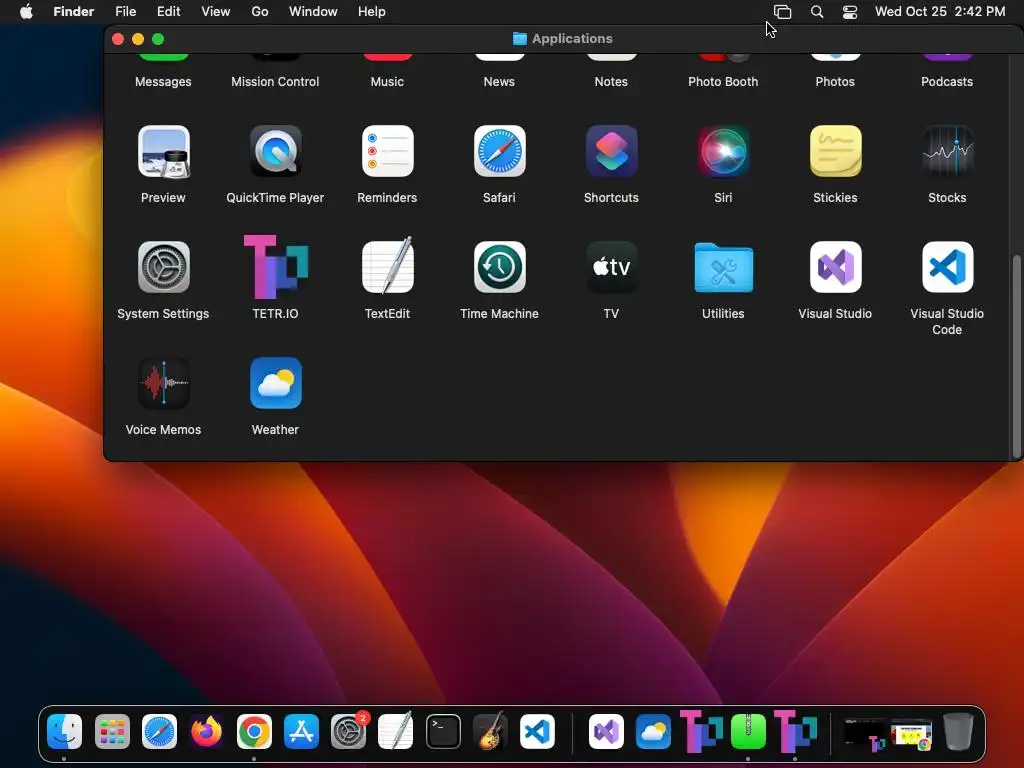
Task: Select the Shortcuts app icon
Action: (x=611, y=152)
